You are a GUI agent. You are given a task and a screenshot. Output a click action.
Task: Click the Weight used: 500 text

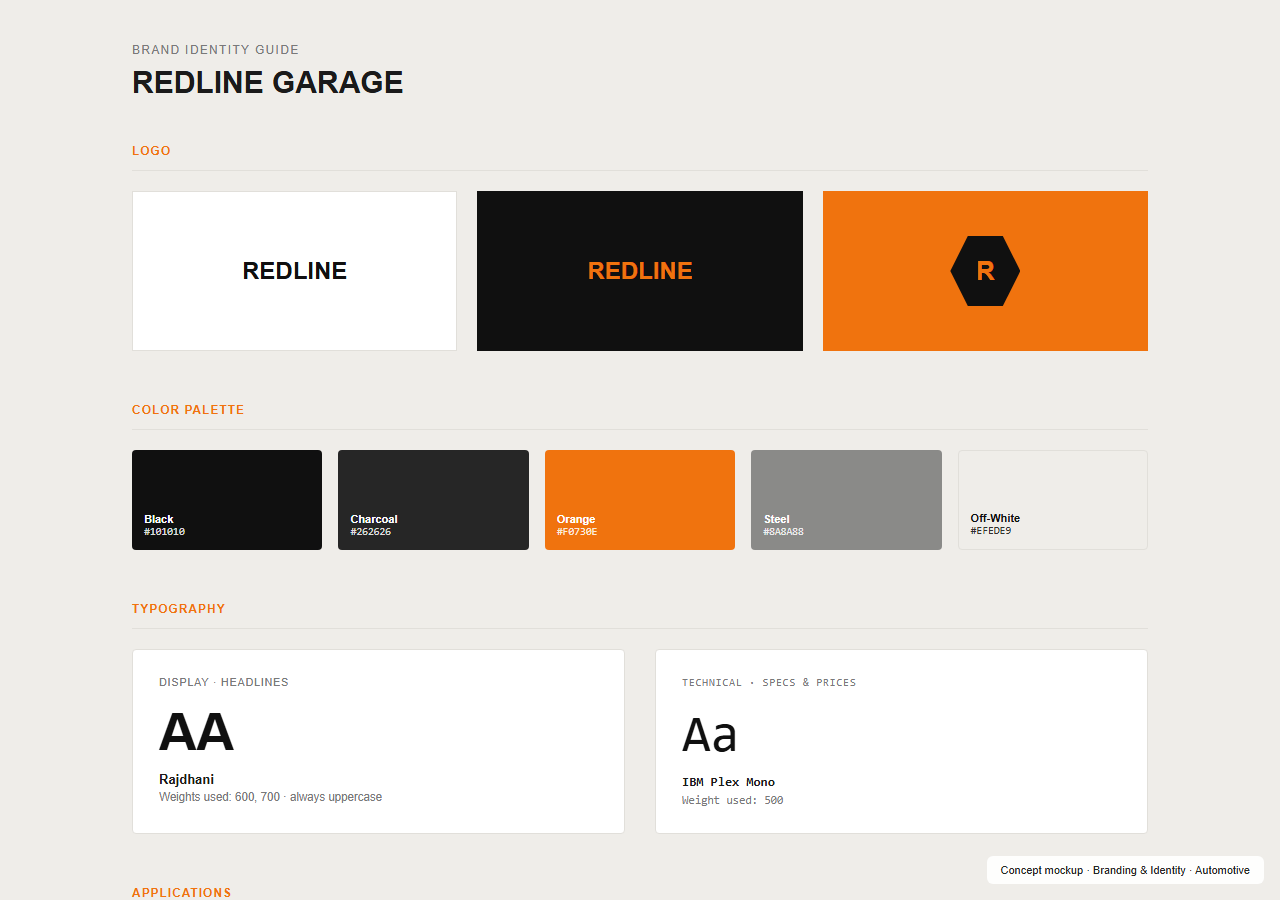pos(733,800)
